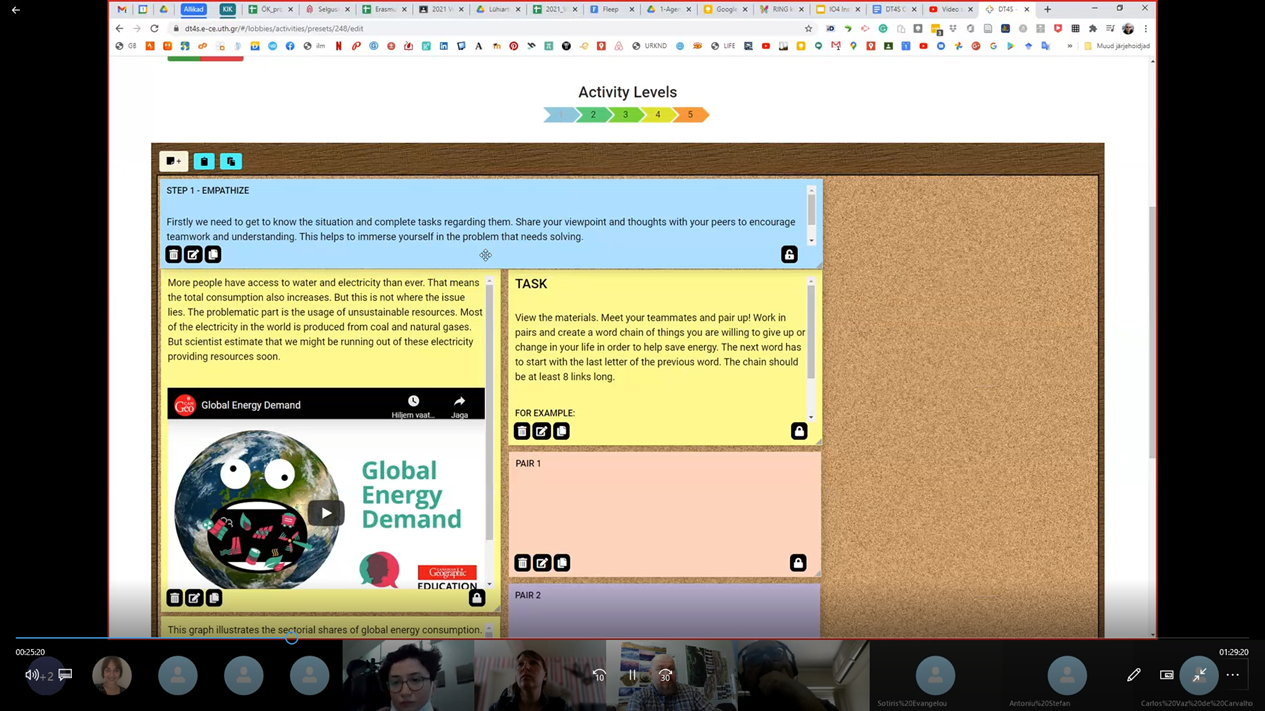Viewport: 1265px width, 711px height.
Task: Click the add new note button
Action: 173,161
